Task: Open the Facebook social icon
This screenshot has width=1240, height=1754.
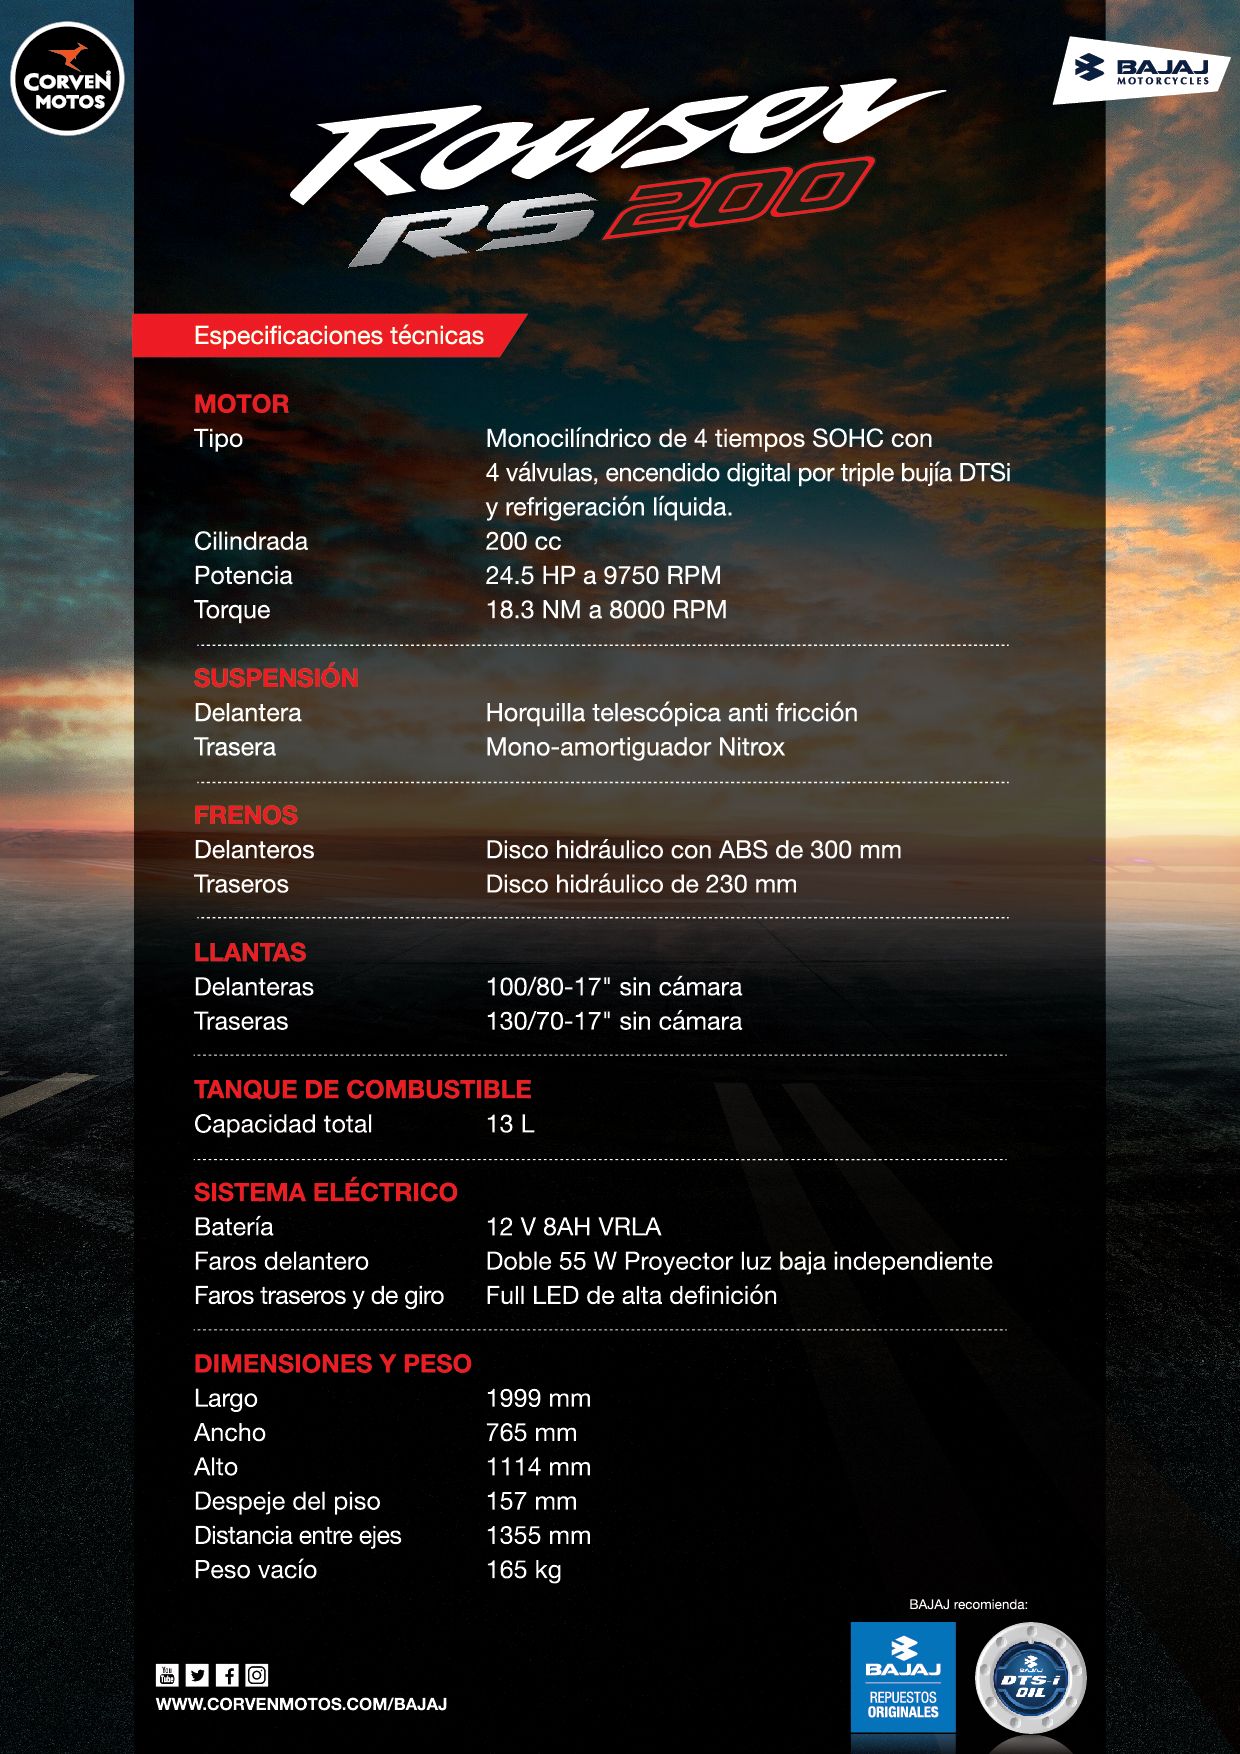Action: click(x=227, y=1674)
